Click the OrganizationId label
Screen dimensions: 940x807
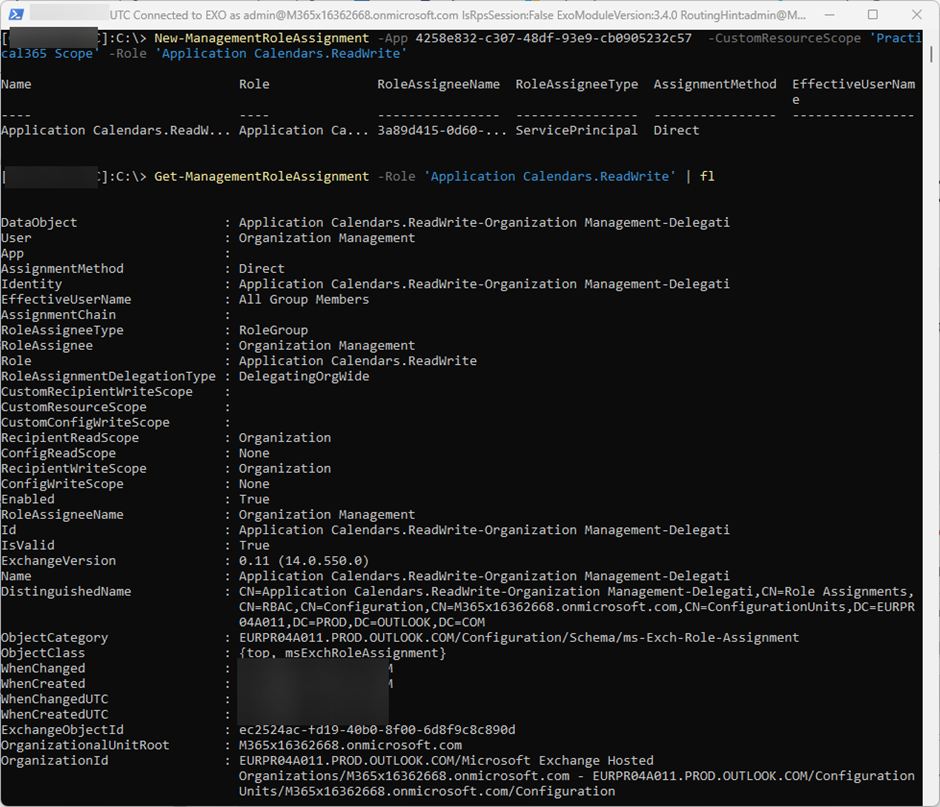(55, 761)
